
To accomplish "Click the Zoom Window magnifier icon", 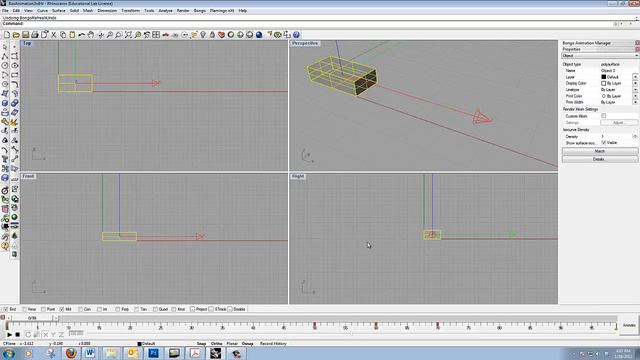I will [x=118, y=35].
